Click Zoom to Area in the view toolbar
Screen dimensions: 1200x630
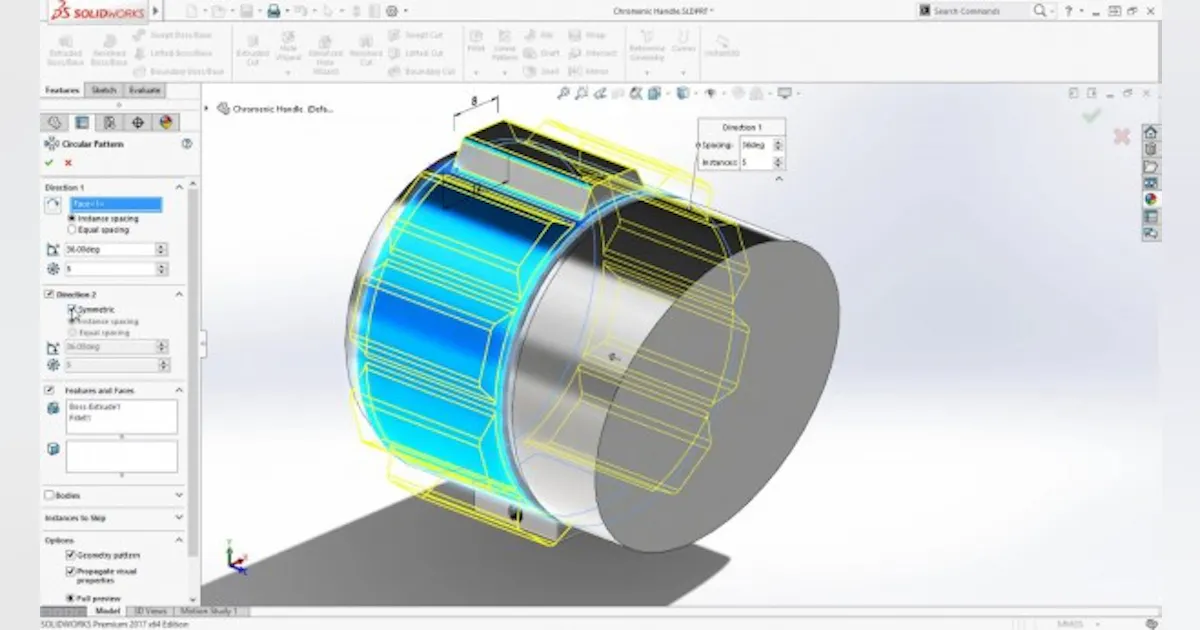(582, 93)
